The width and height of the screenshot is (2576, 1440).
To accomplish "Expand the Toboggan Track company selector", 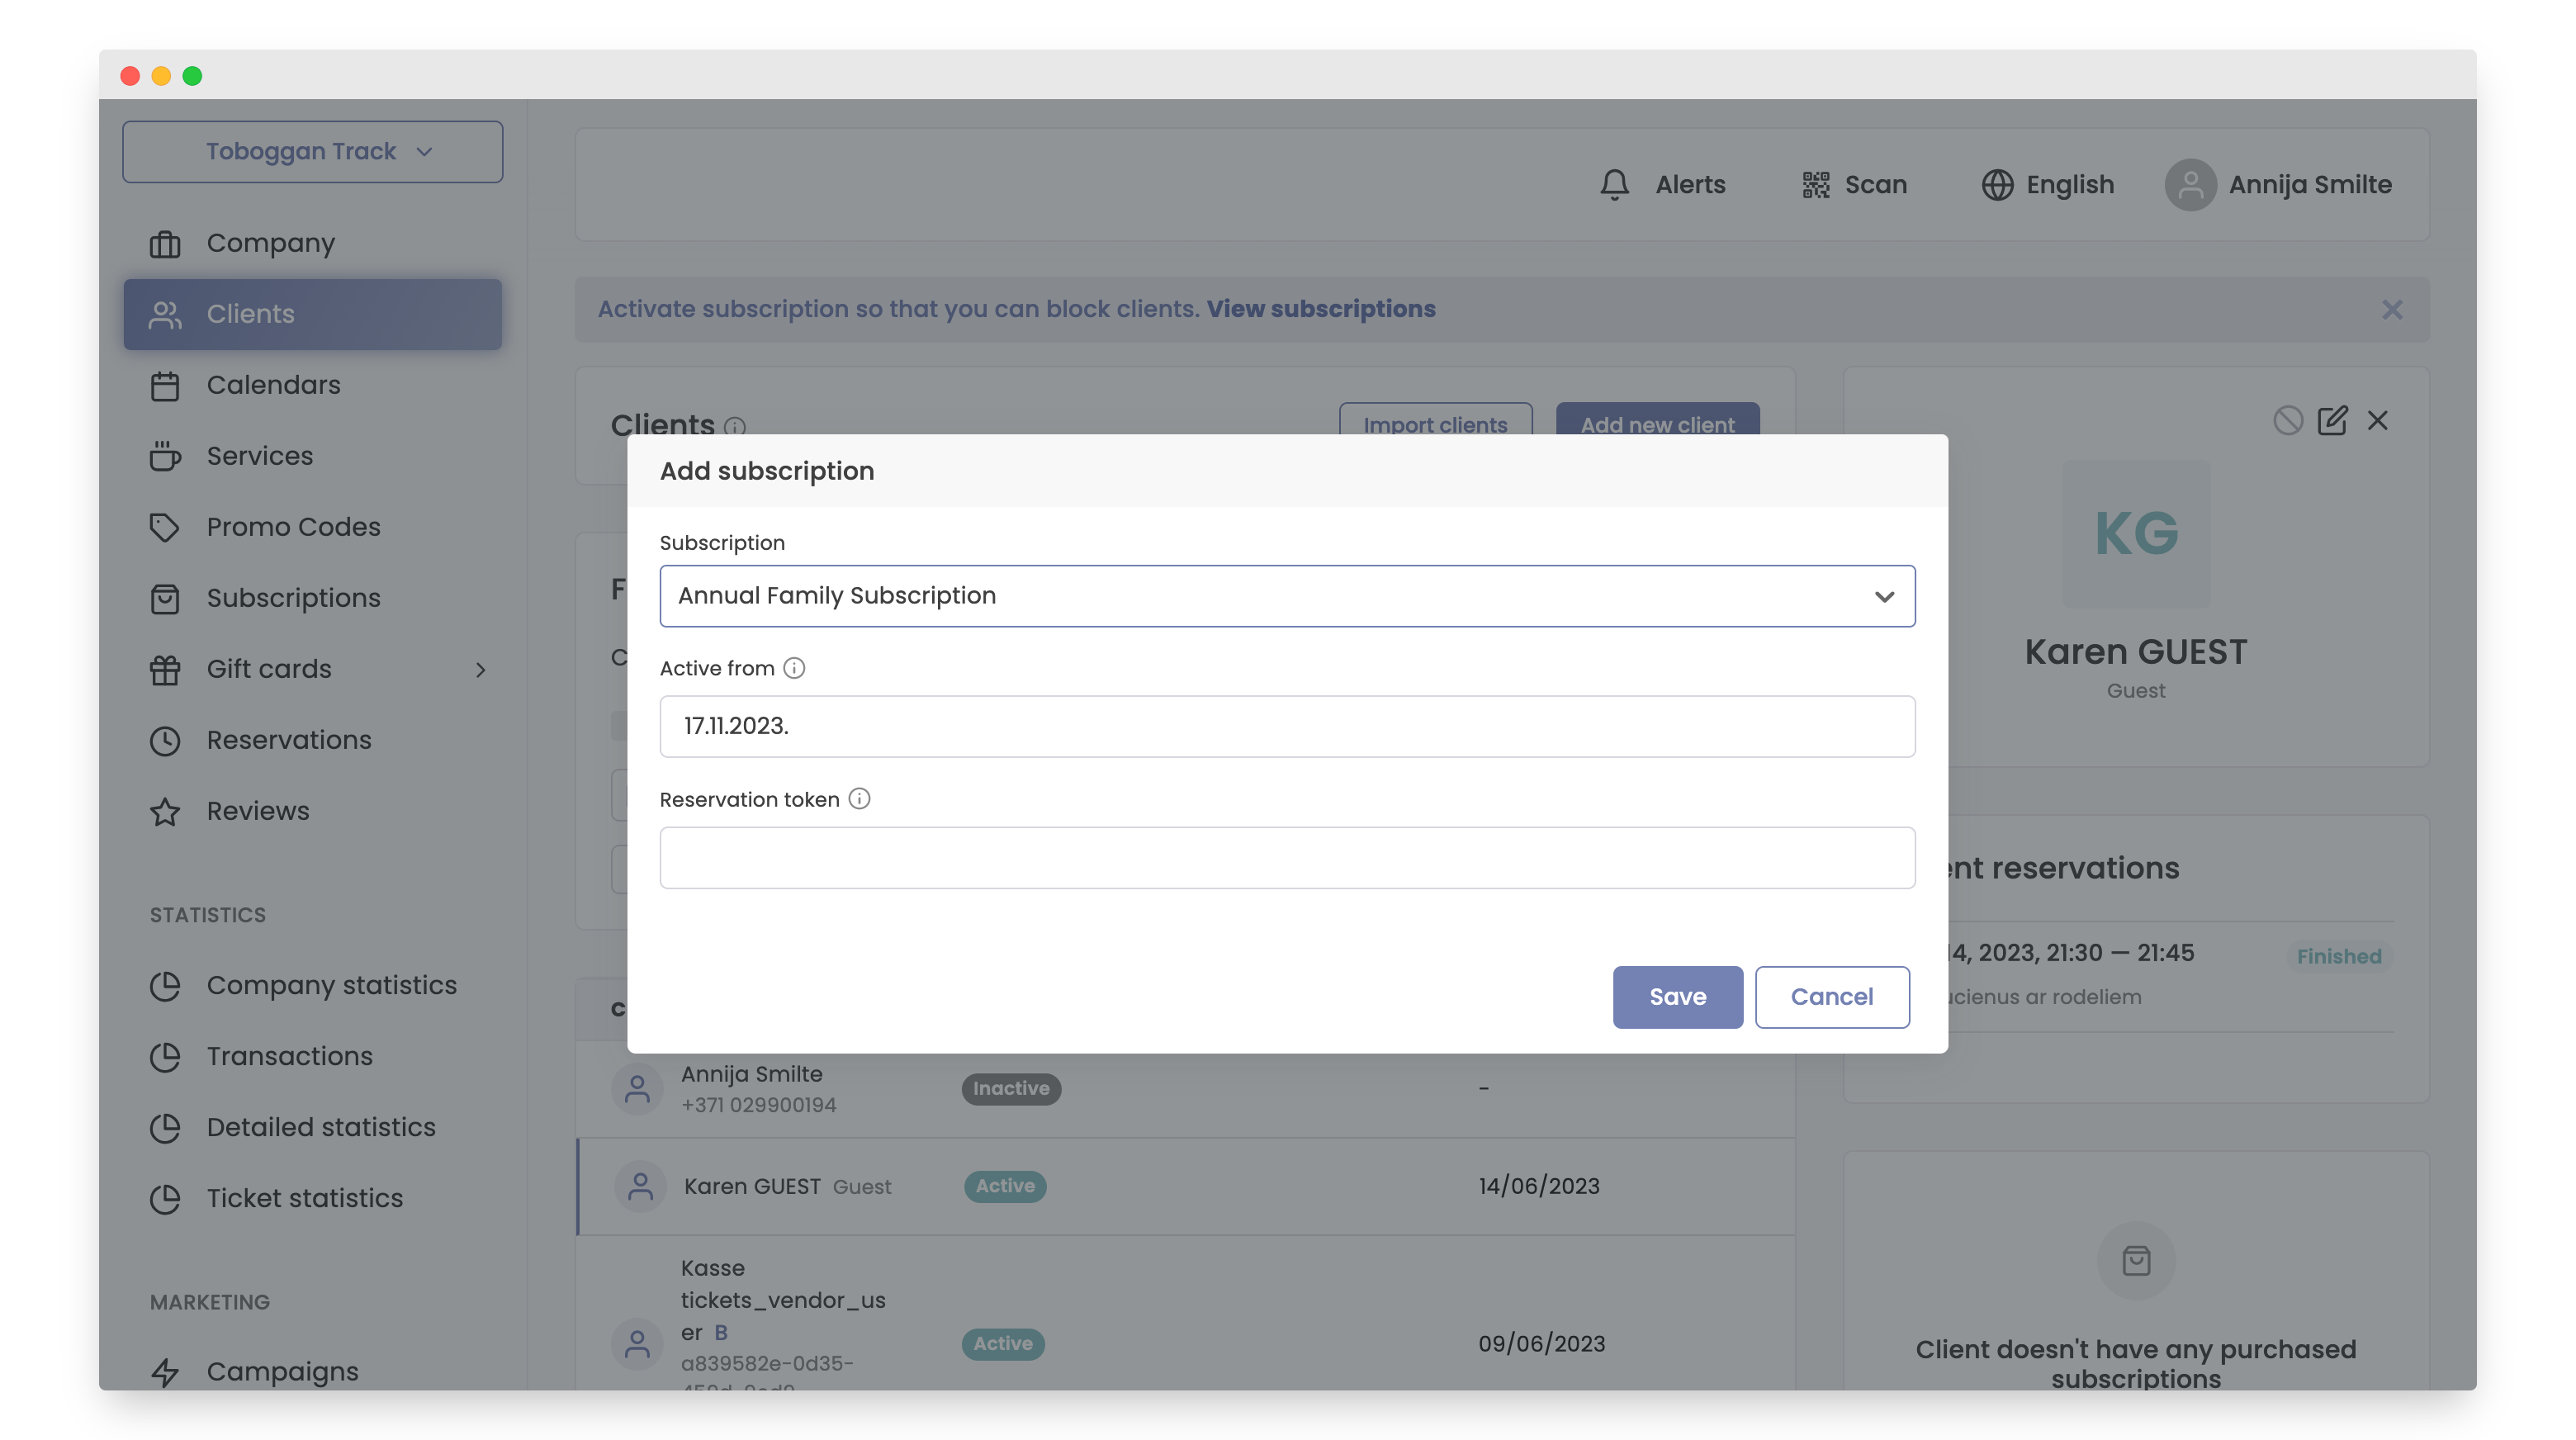I will point(312,152).
